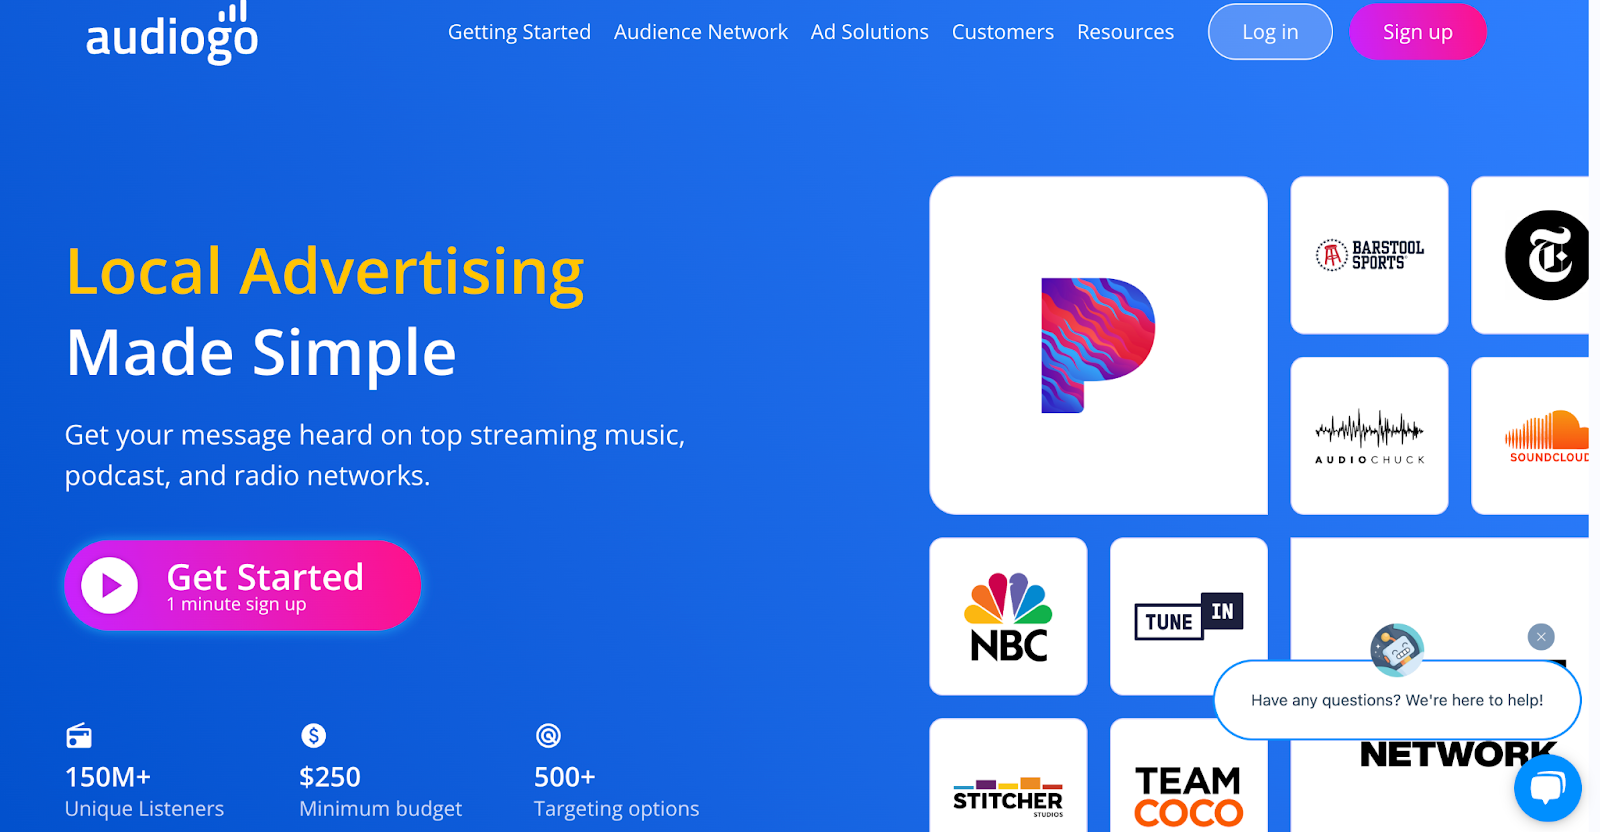Open the Ad Solutions menu
The height and width of the screenshot is (832, 1600).
click(870, 32)
